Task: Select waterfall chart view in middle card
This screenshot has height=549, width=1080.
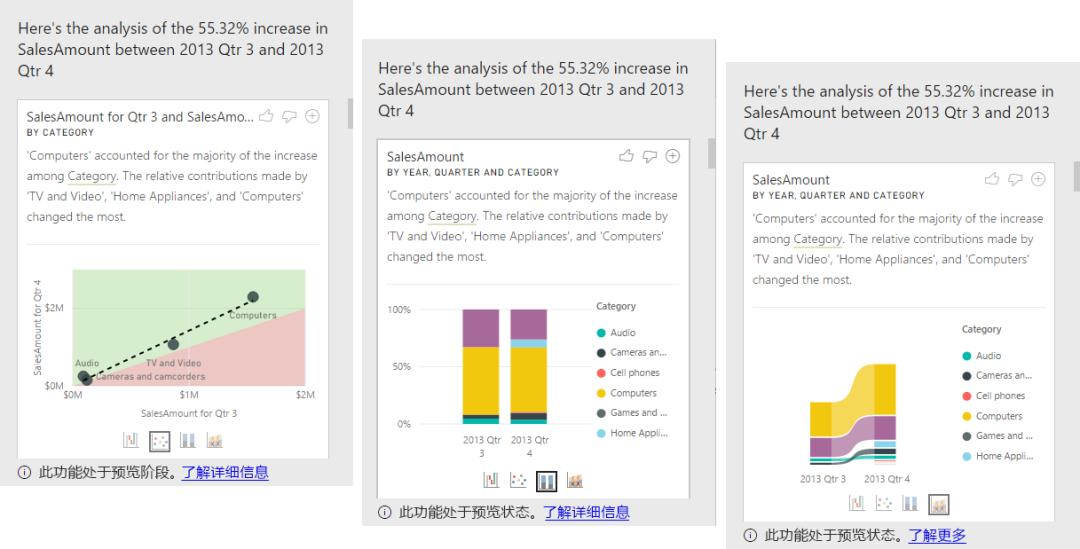Action: point(491,481)
